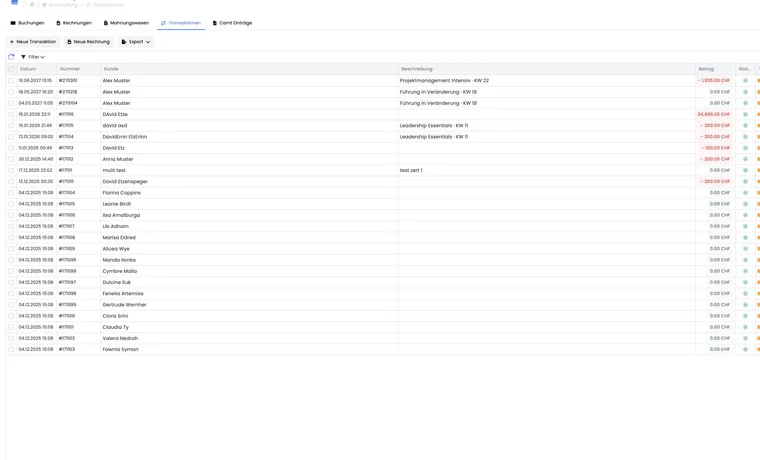This screenshot has height=460, width=760.
Task: Toggle the select-all header checkbox
Action: point(11,69)
